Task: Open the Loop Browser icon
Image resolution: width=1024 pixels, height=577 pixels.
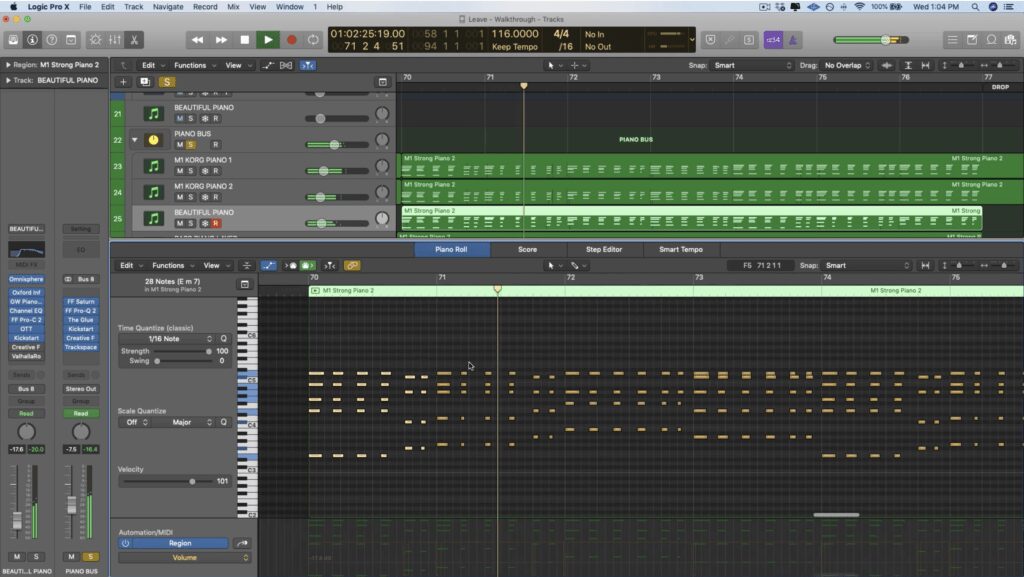Action: [x=991, y=40]
